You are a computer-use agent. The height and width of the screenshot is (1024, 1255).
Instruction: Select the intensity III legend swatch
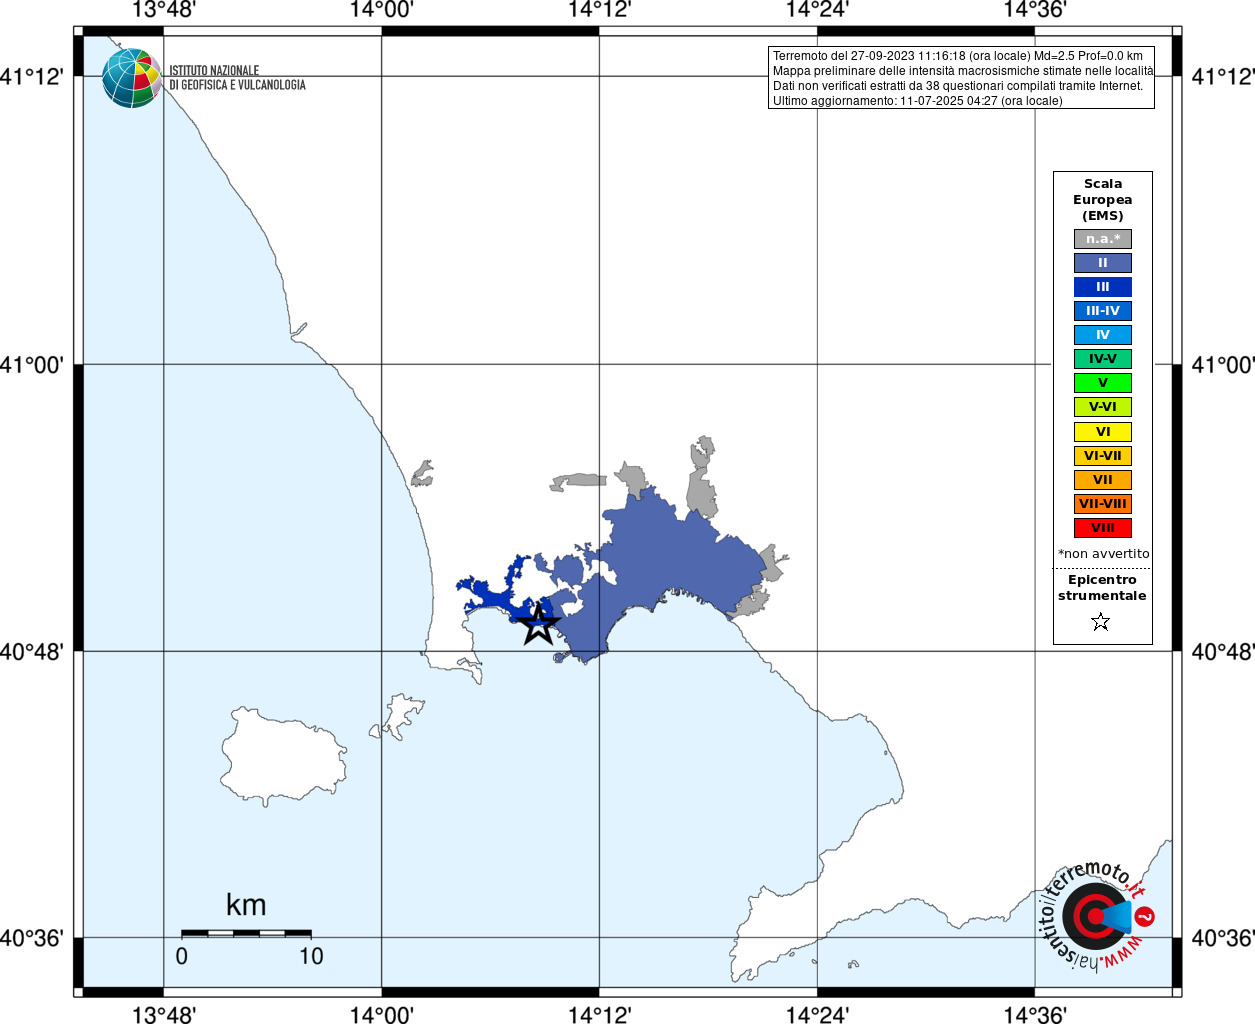(x=1103, y=287)
